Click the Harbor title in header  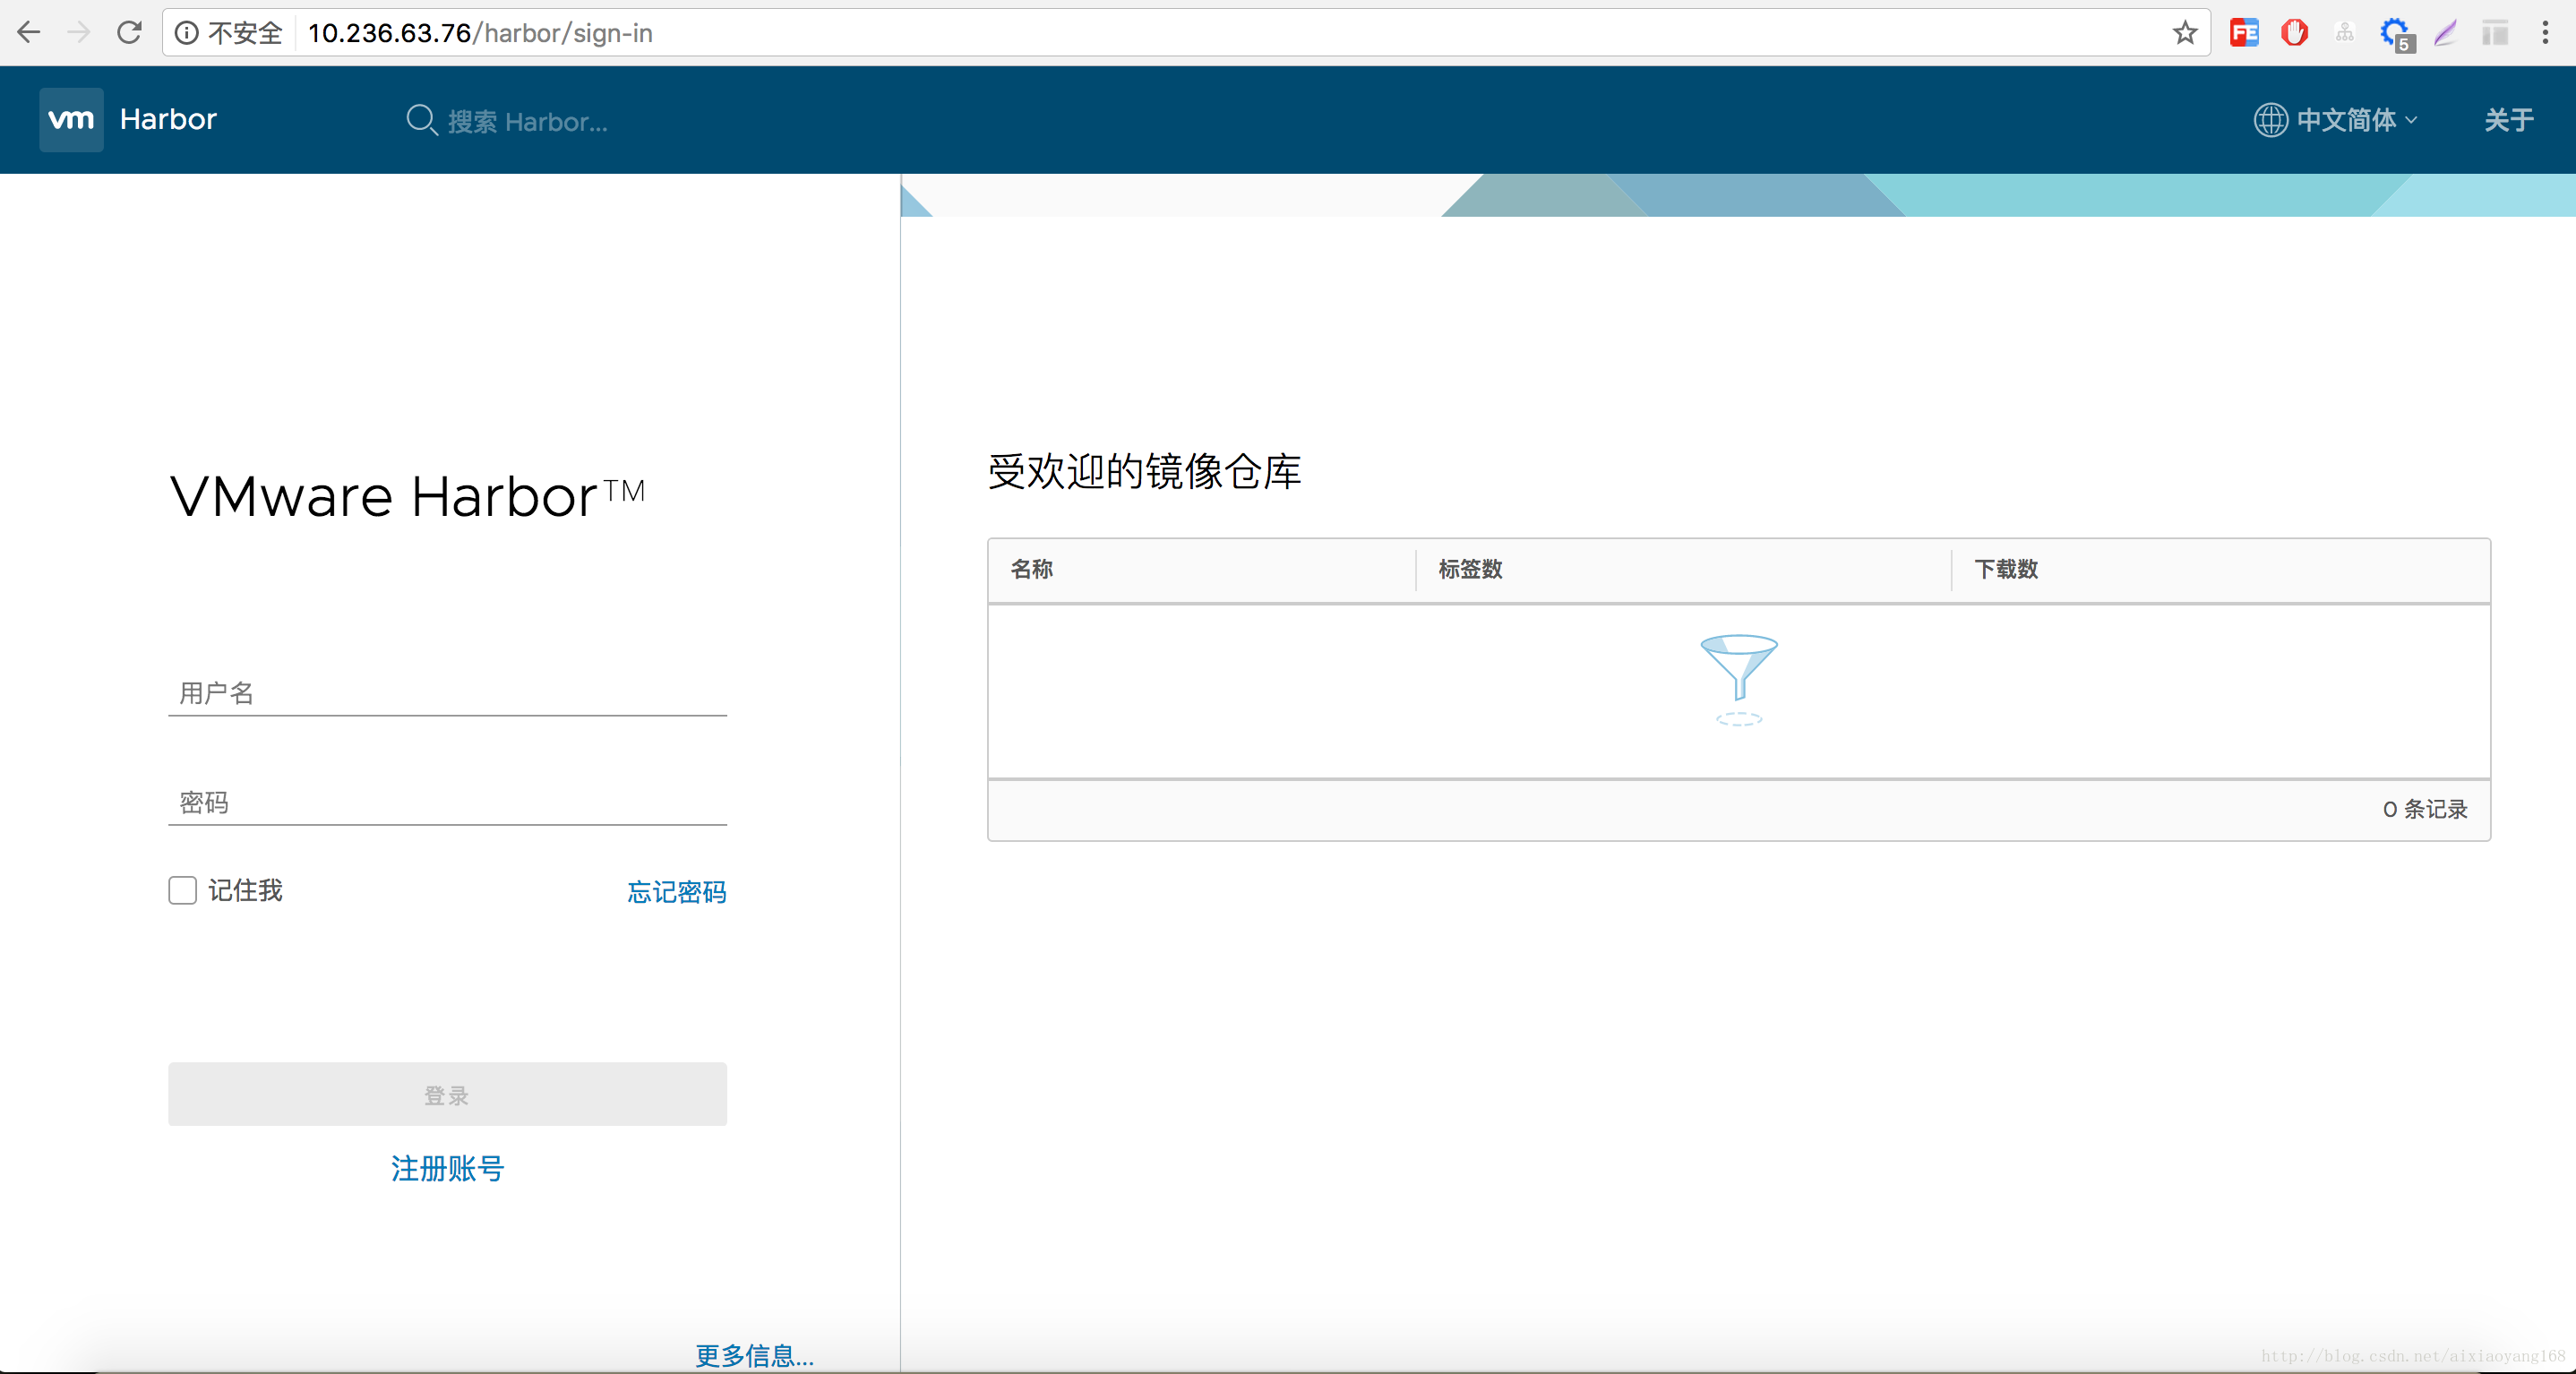168,119
